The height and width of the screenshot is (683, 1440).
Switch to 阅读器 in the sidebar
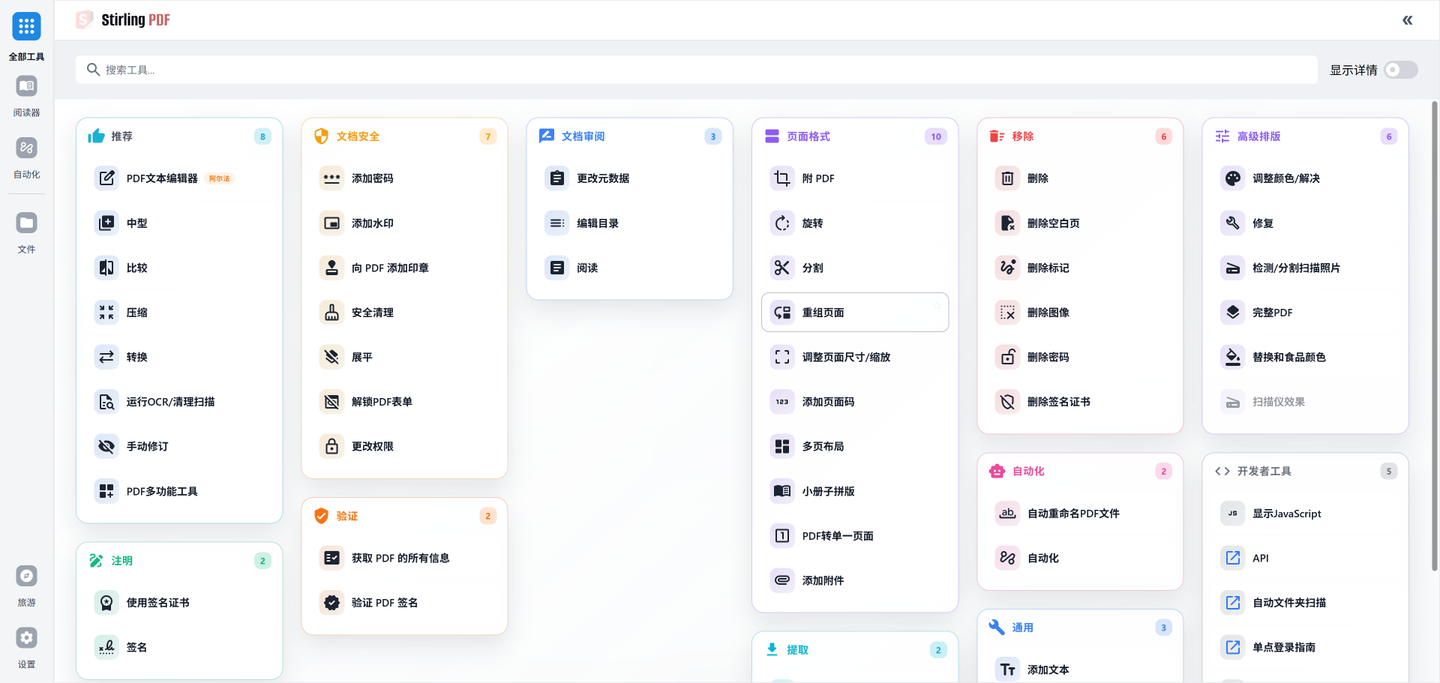click(26, 86)
